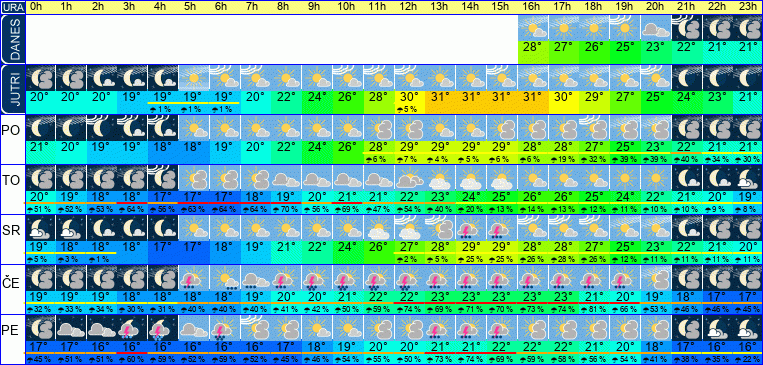Click the 12h column header
763x365 pixels.
(408, 7)
